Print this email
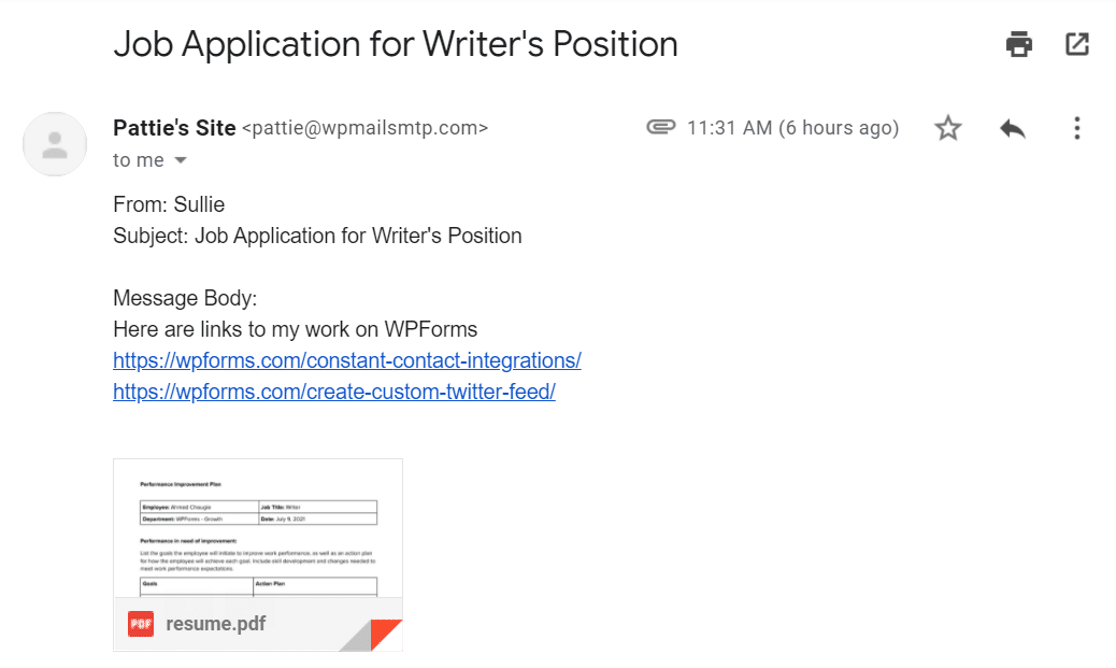The width and height of the screenshot is (1116, 668). 1019,44
